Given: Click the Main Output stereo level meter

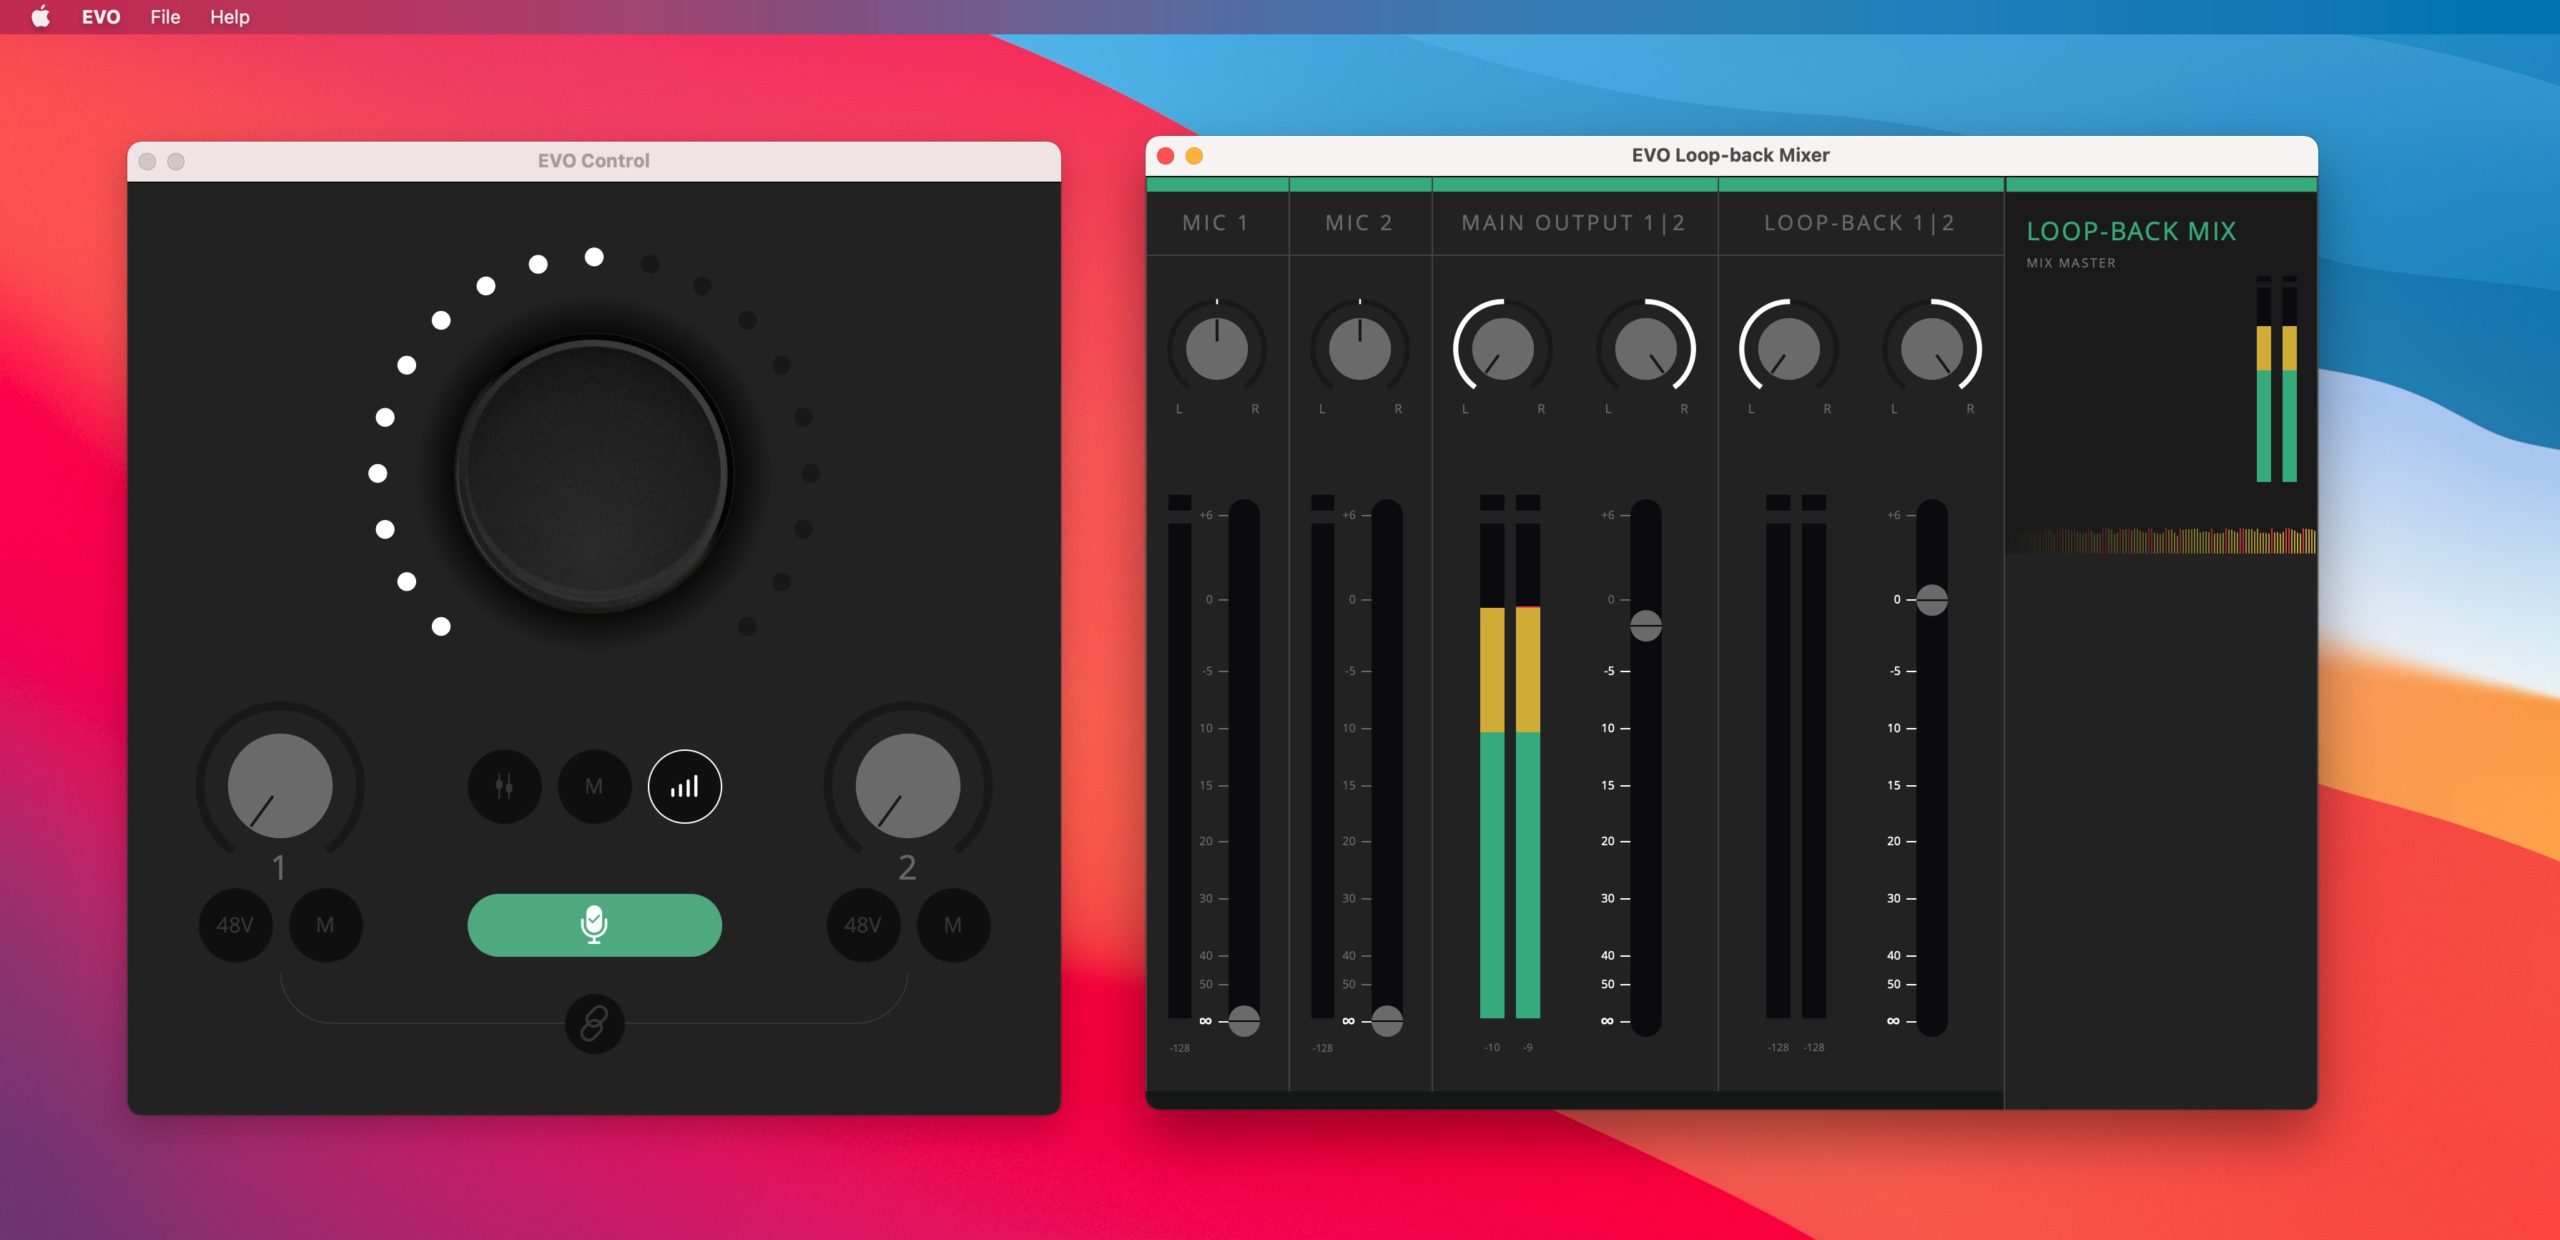Looking at the screenshot, I should (1510, 757).
